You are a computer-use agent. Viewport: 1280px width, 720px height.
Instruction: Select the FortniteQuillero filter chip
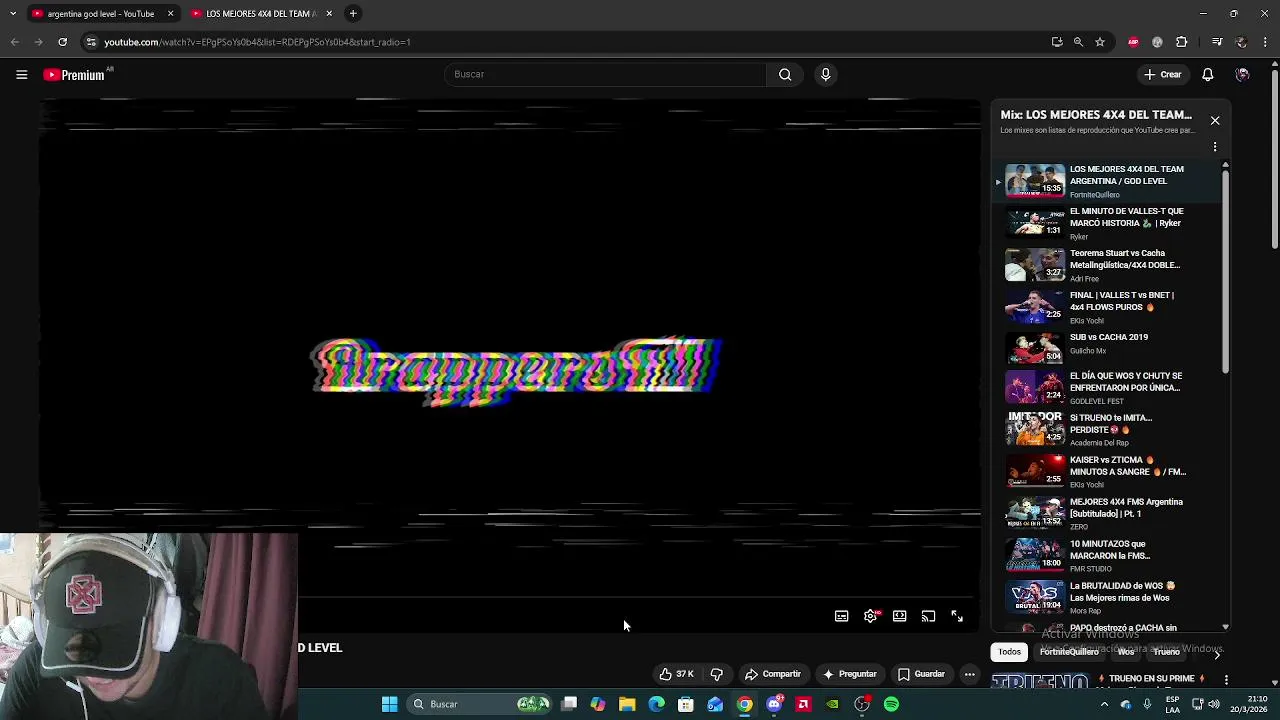click(1069, 652)
